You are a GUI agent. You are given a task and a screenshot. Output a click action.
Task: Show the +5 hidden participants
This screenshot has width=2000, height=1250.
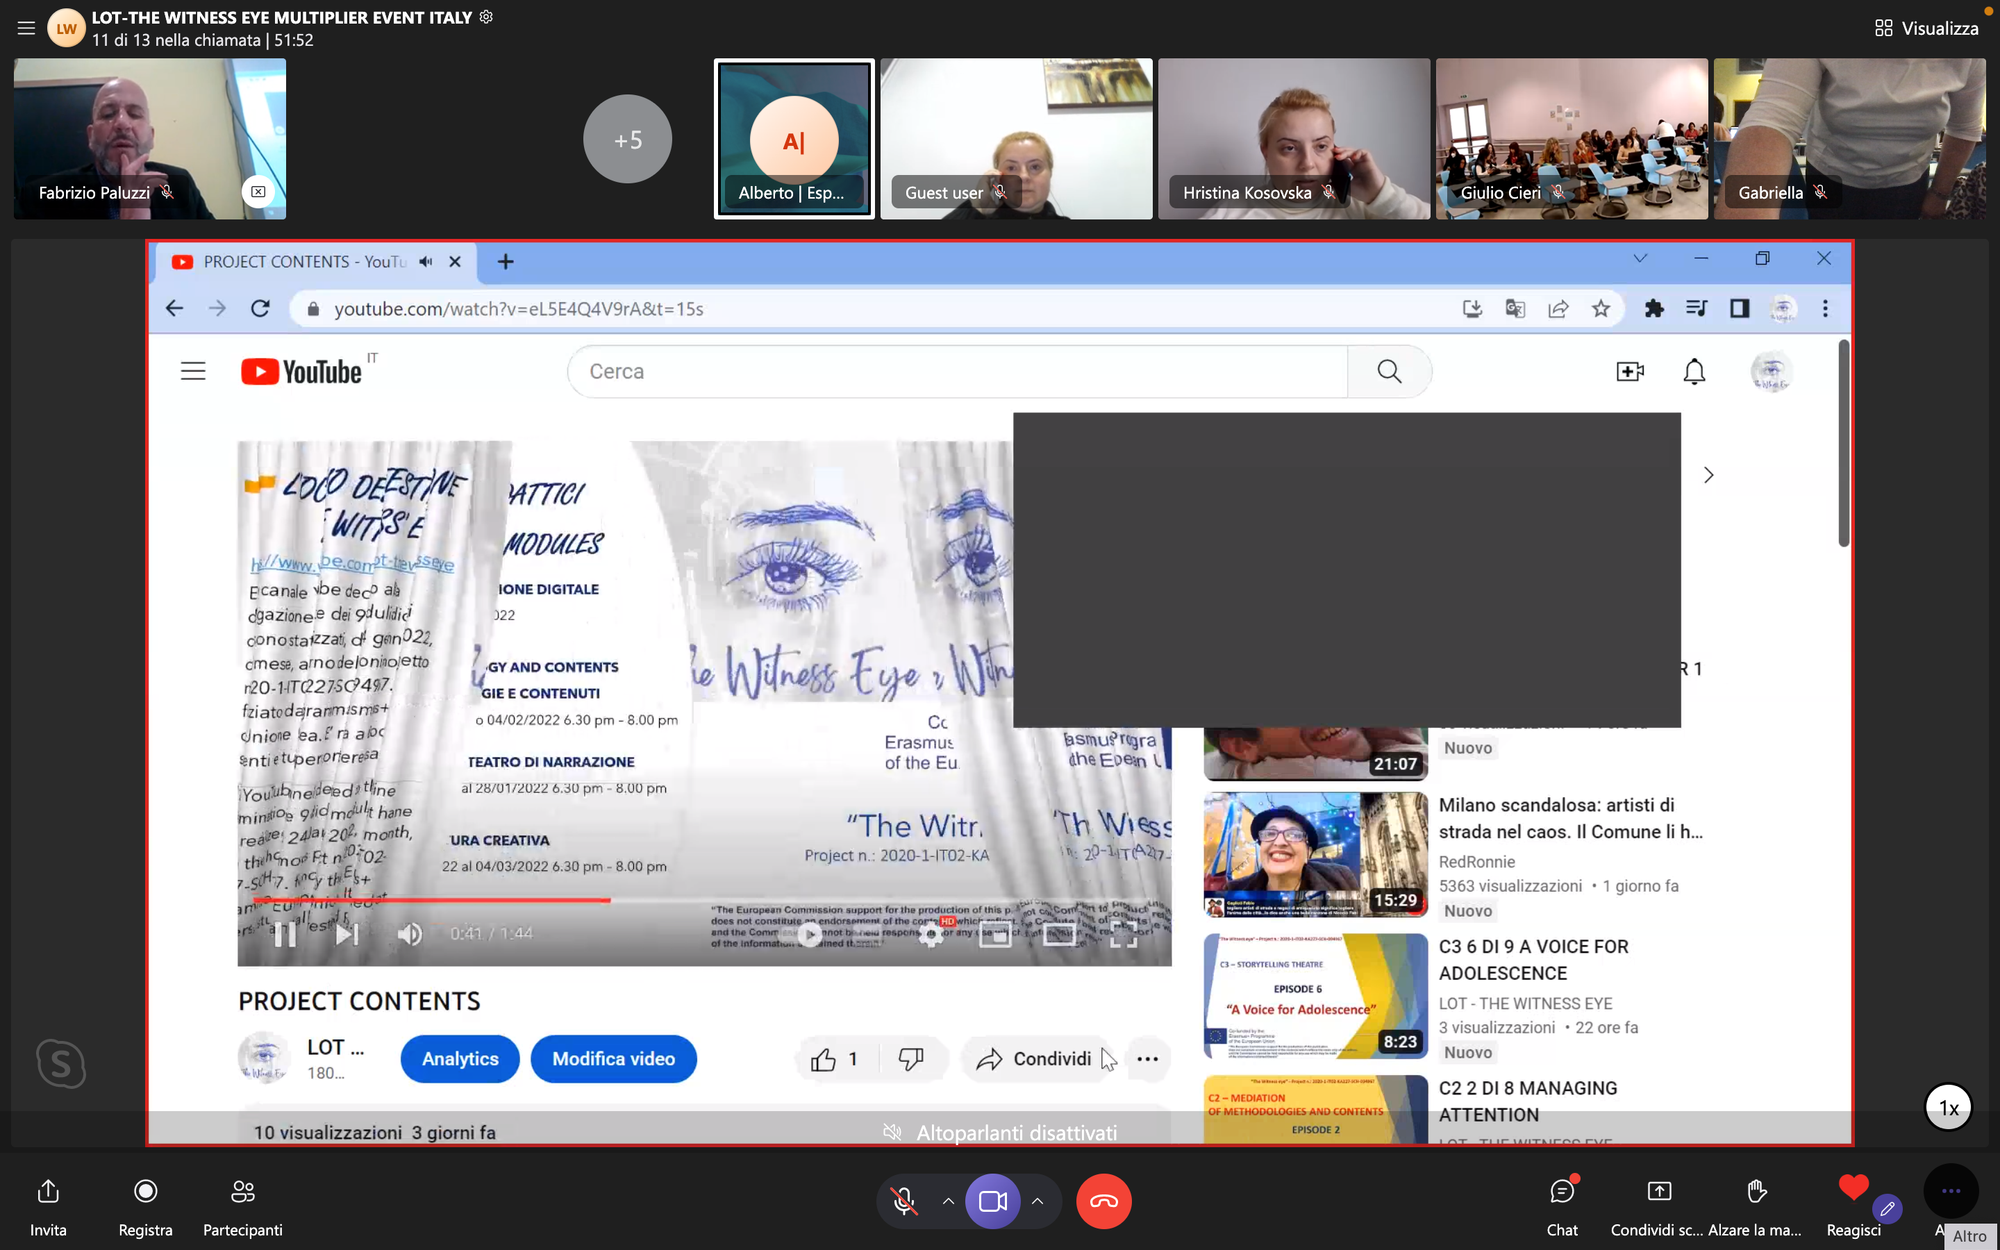(627, 139)
